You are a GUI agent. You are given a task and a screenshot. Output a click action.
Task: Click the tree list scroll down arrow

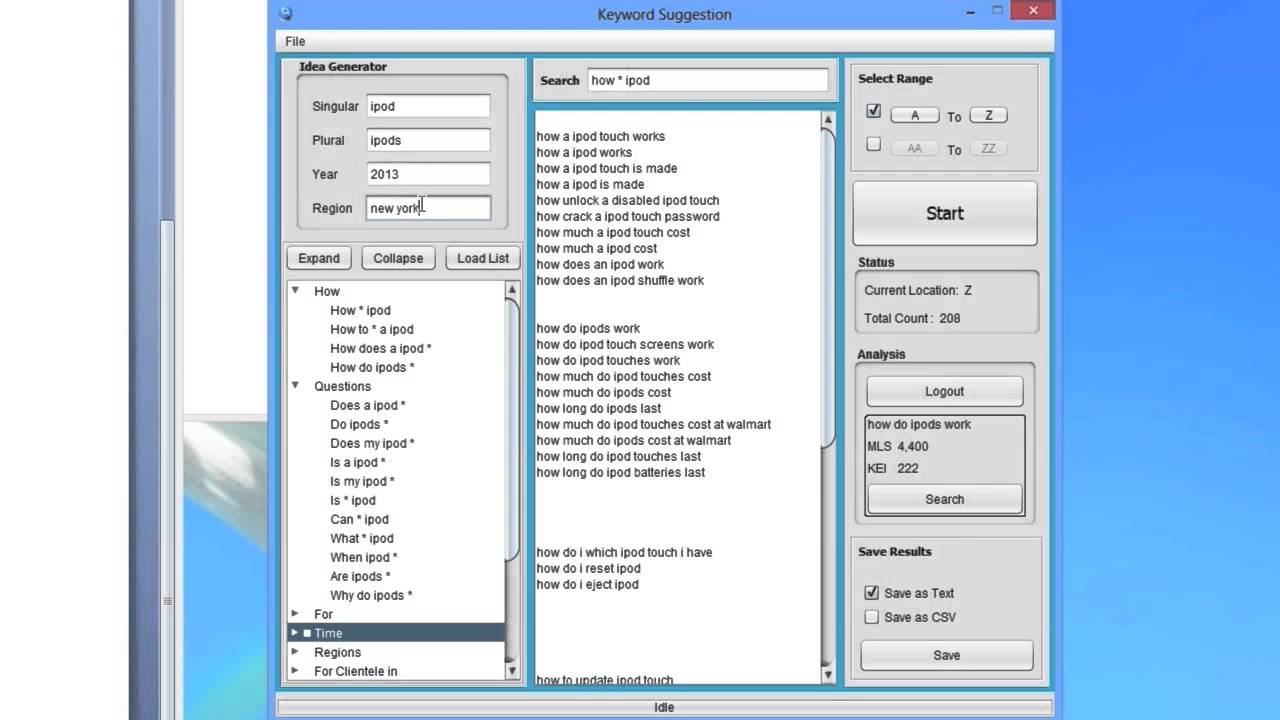click(x=512, y=672)
